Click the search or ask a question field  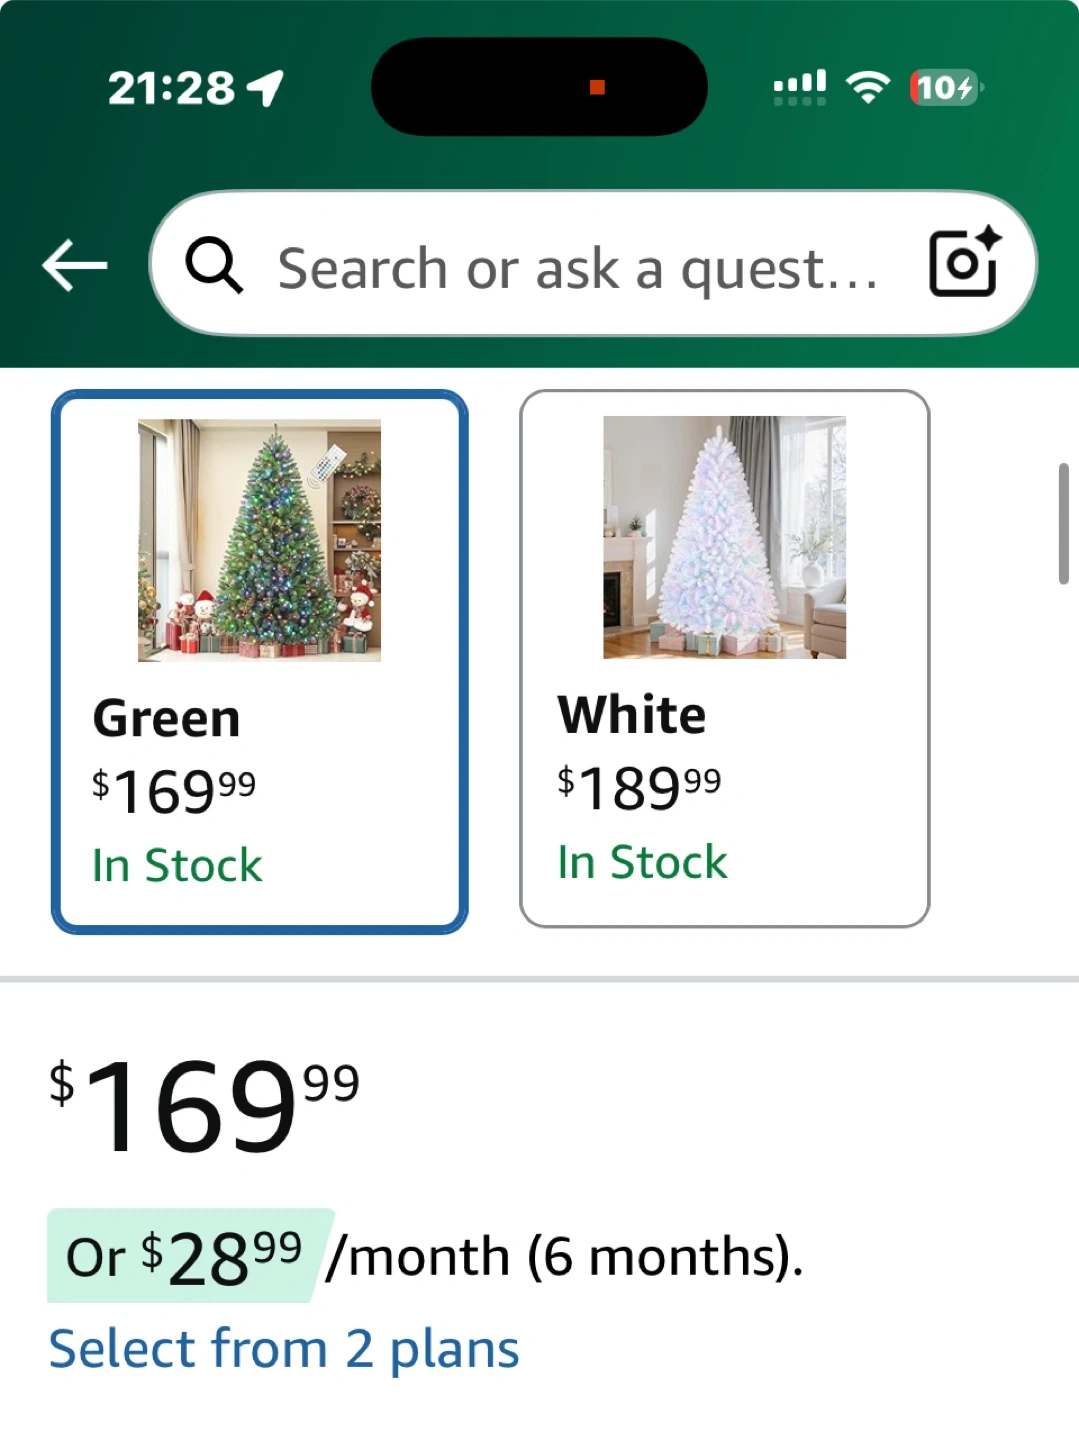578,269
